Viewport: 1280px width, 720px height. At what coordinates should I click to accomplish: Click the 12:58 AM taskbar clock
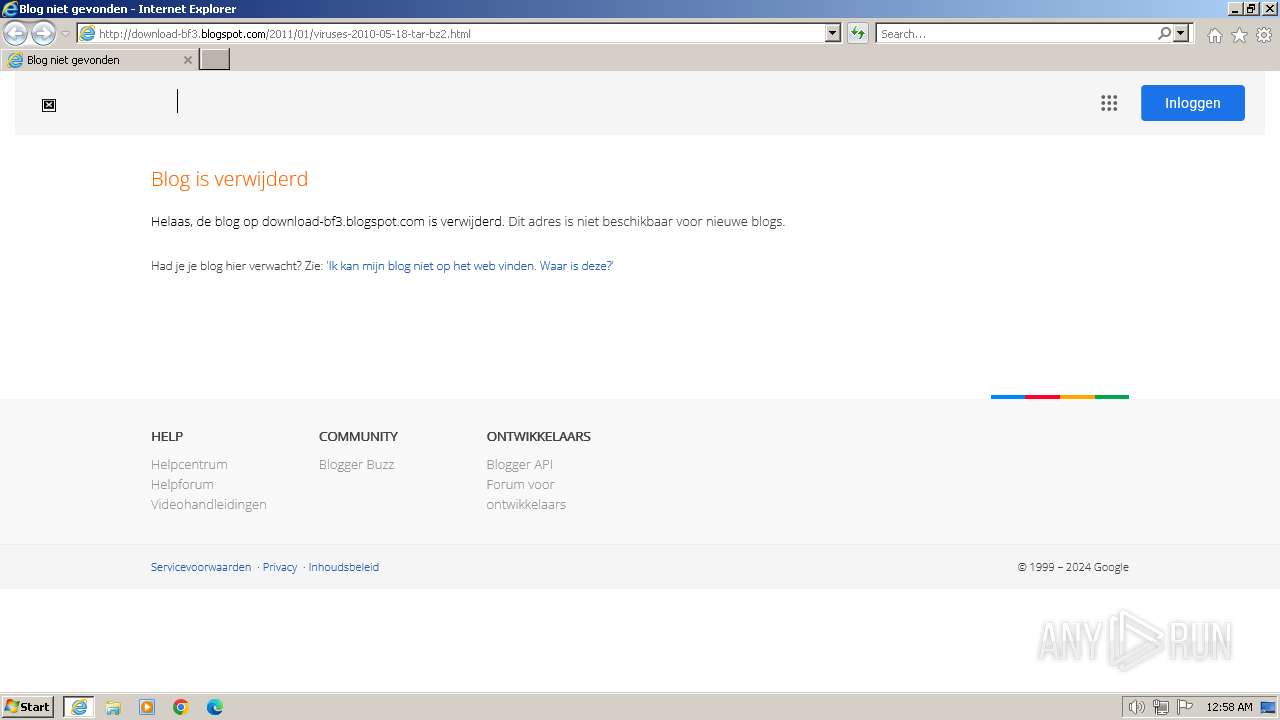click(x=1229, y=707)
